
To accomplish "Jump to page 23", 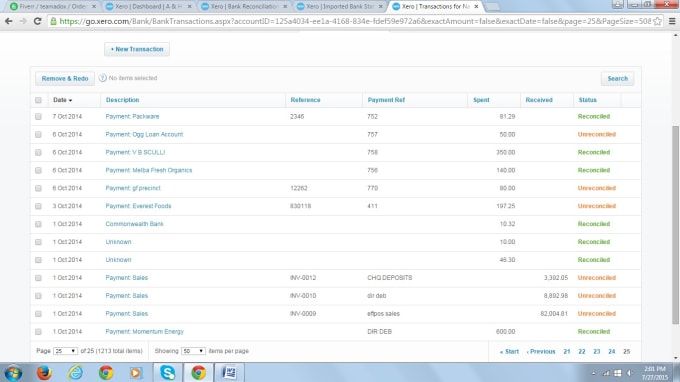I will 597,352.
